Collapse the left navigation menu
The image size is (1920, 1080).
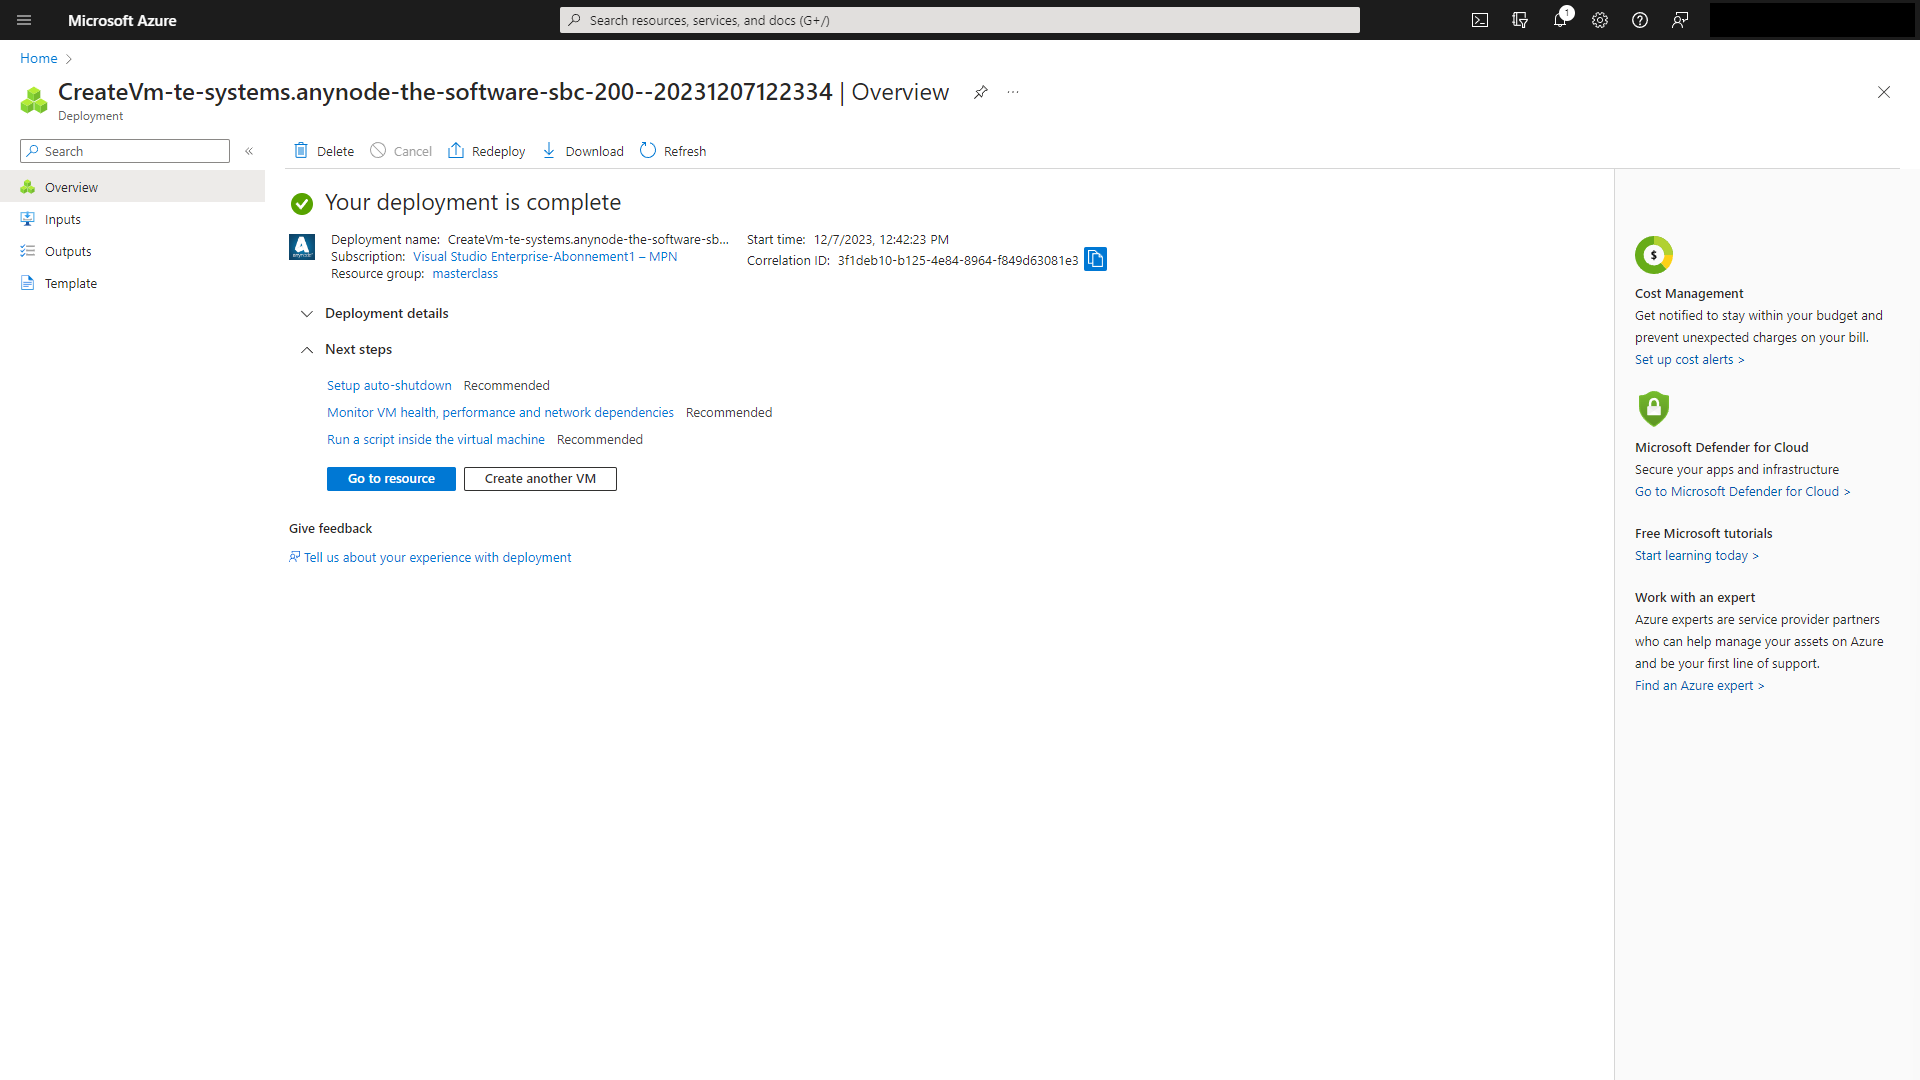click(x=249, y=151)
